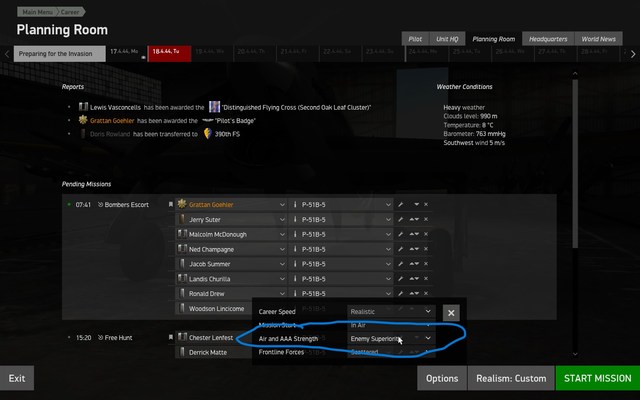Open aircraft dropdown on Ronald Drew's row

[x=388, y=293]
